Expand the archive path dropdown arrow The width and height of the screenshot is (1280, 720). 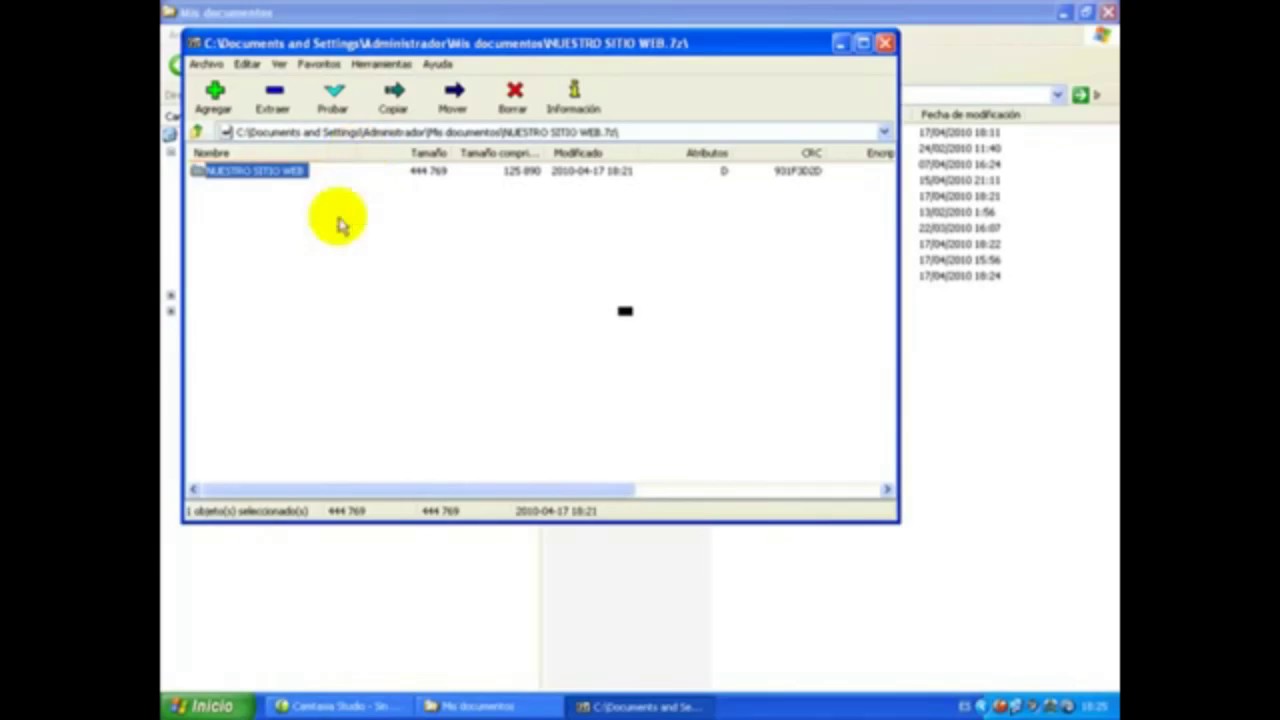pos(884,132)
